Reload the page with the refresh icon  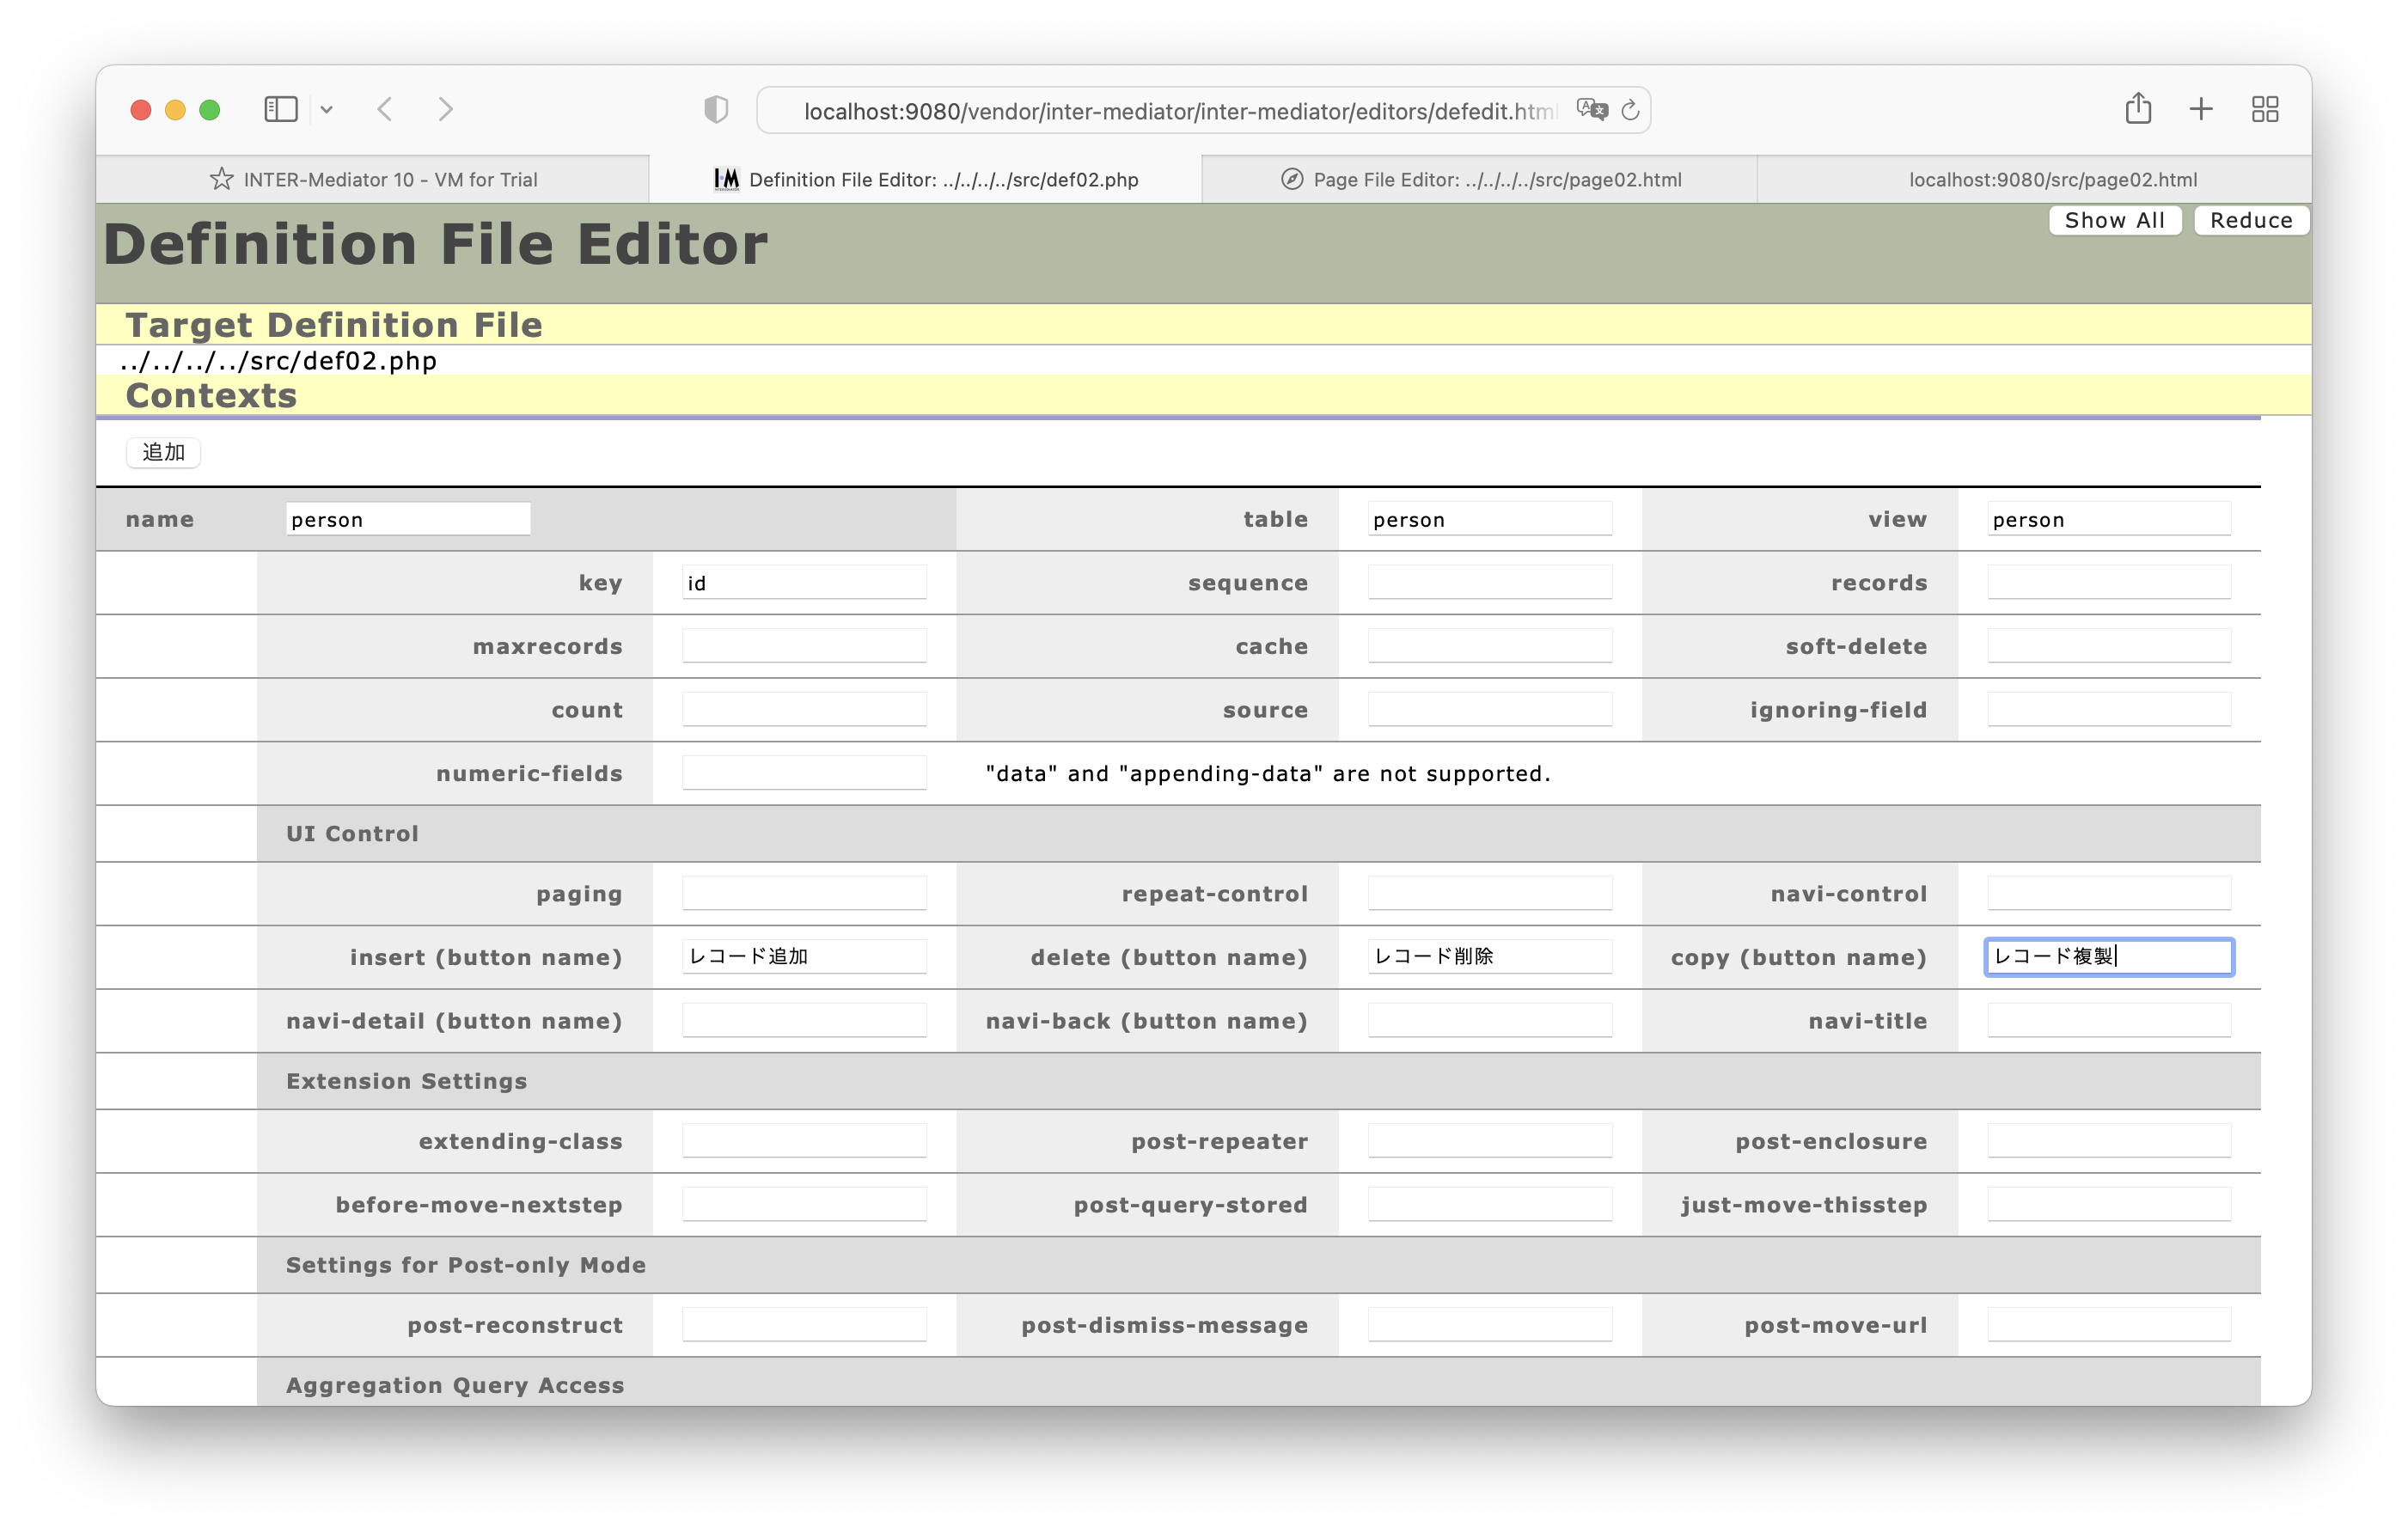[x=1630, y=110]
